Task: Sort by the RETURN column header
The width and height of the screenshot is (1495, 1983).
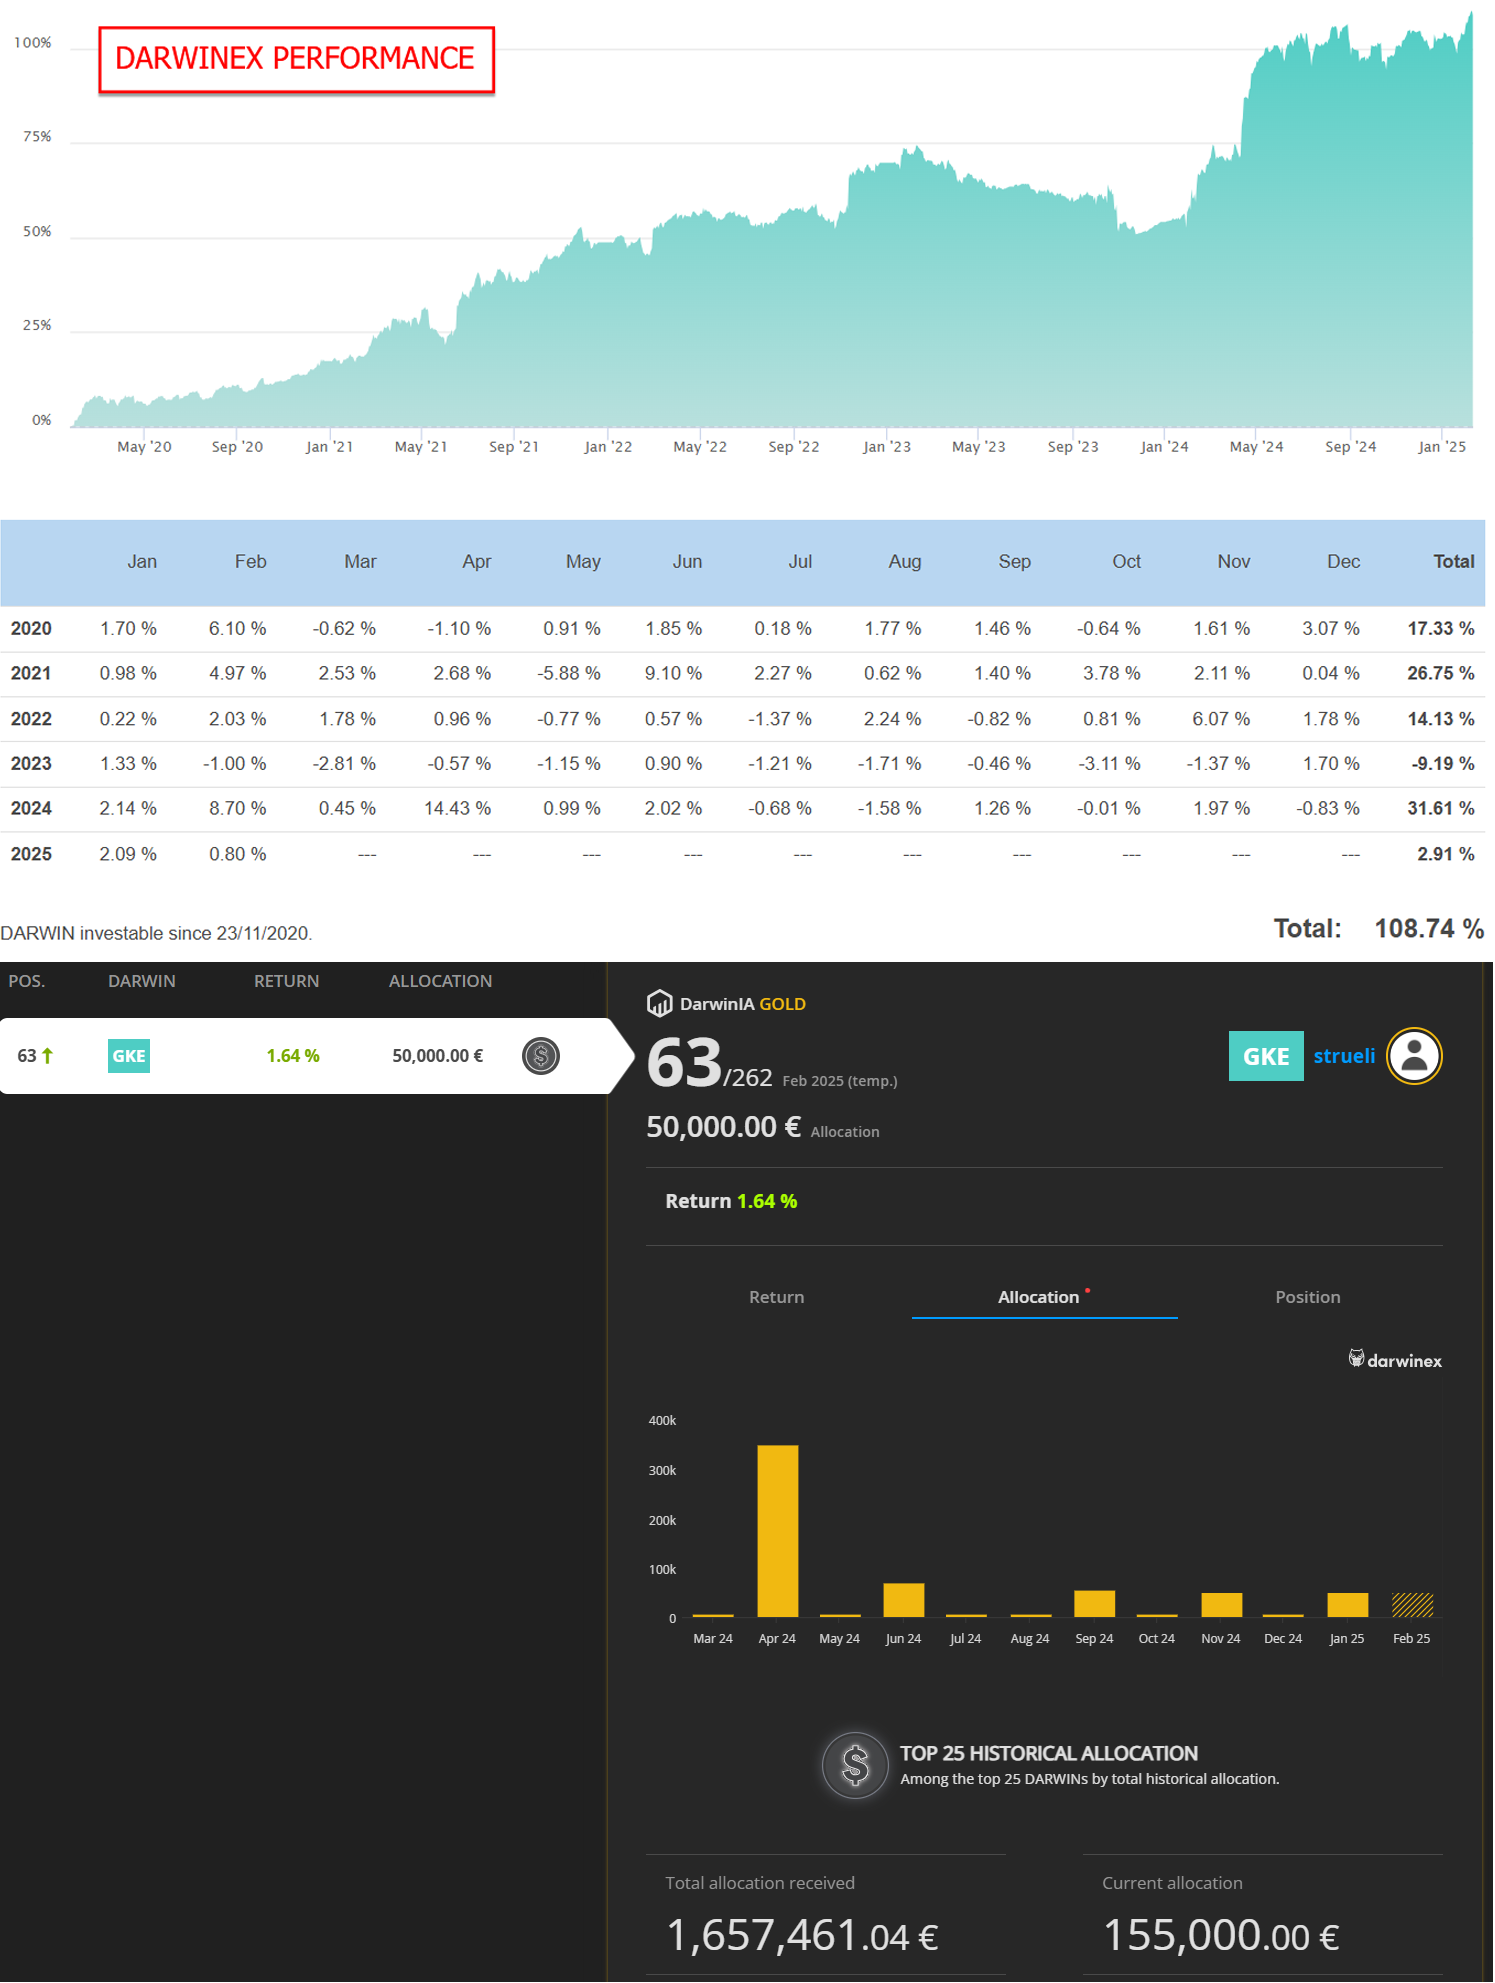Action: [x=287, y=981]
